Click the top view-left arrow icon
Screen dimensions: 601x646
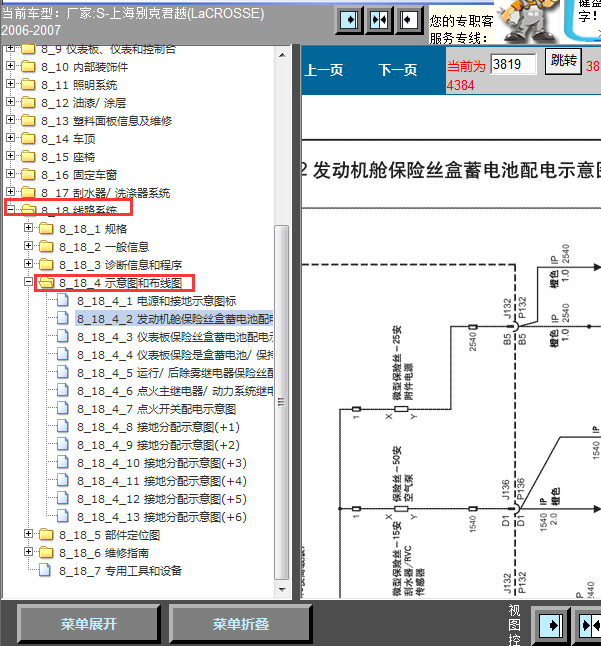point(409,20)
